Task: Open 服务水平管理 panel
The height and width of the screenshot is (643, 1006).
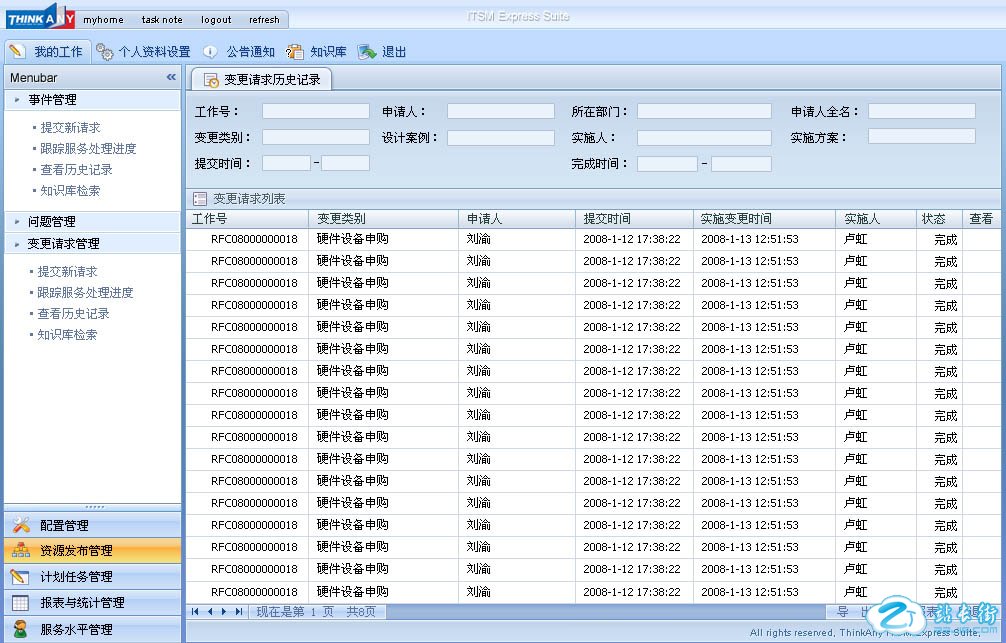Action: [92, 630]
